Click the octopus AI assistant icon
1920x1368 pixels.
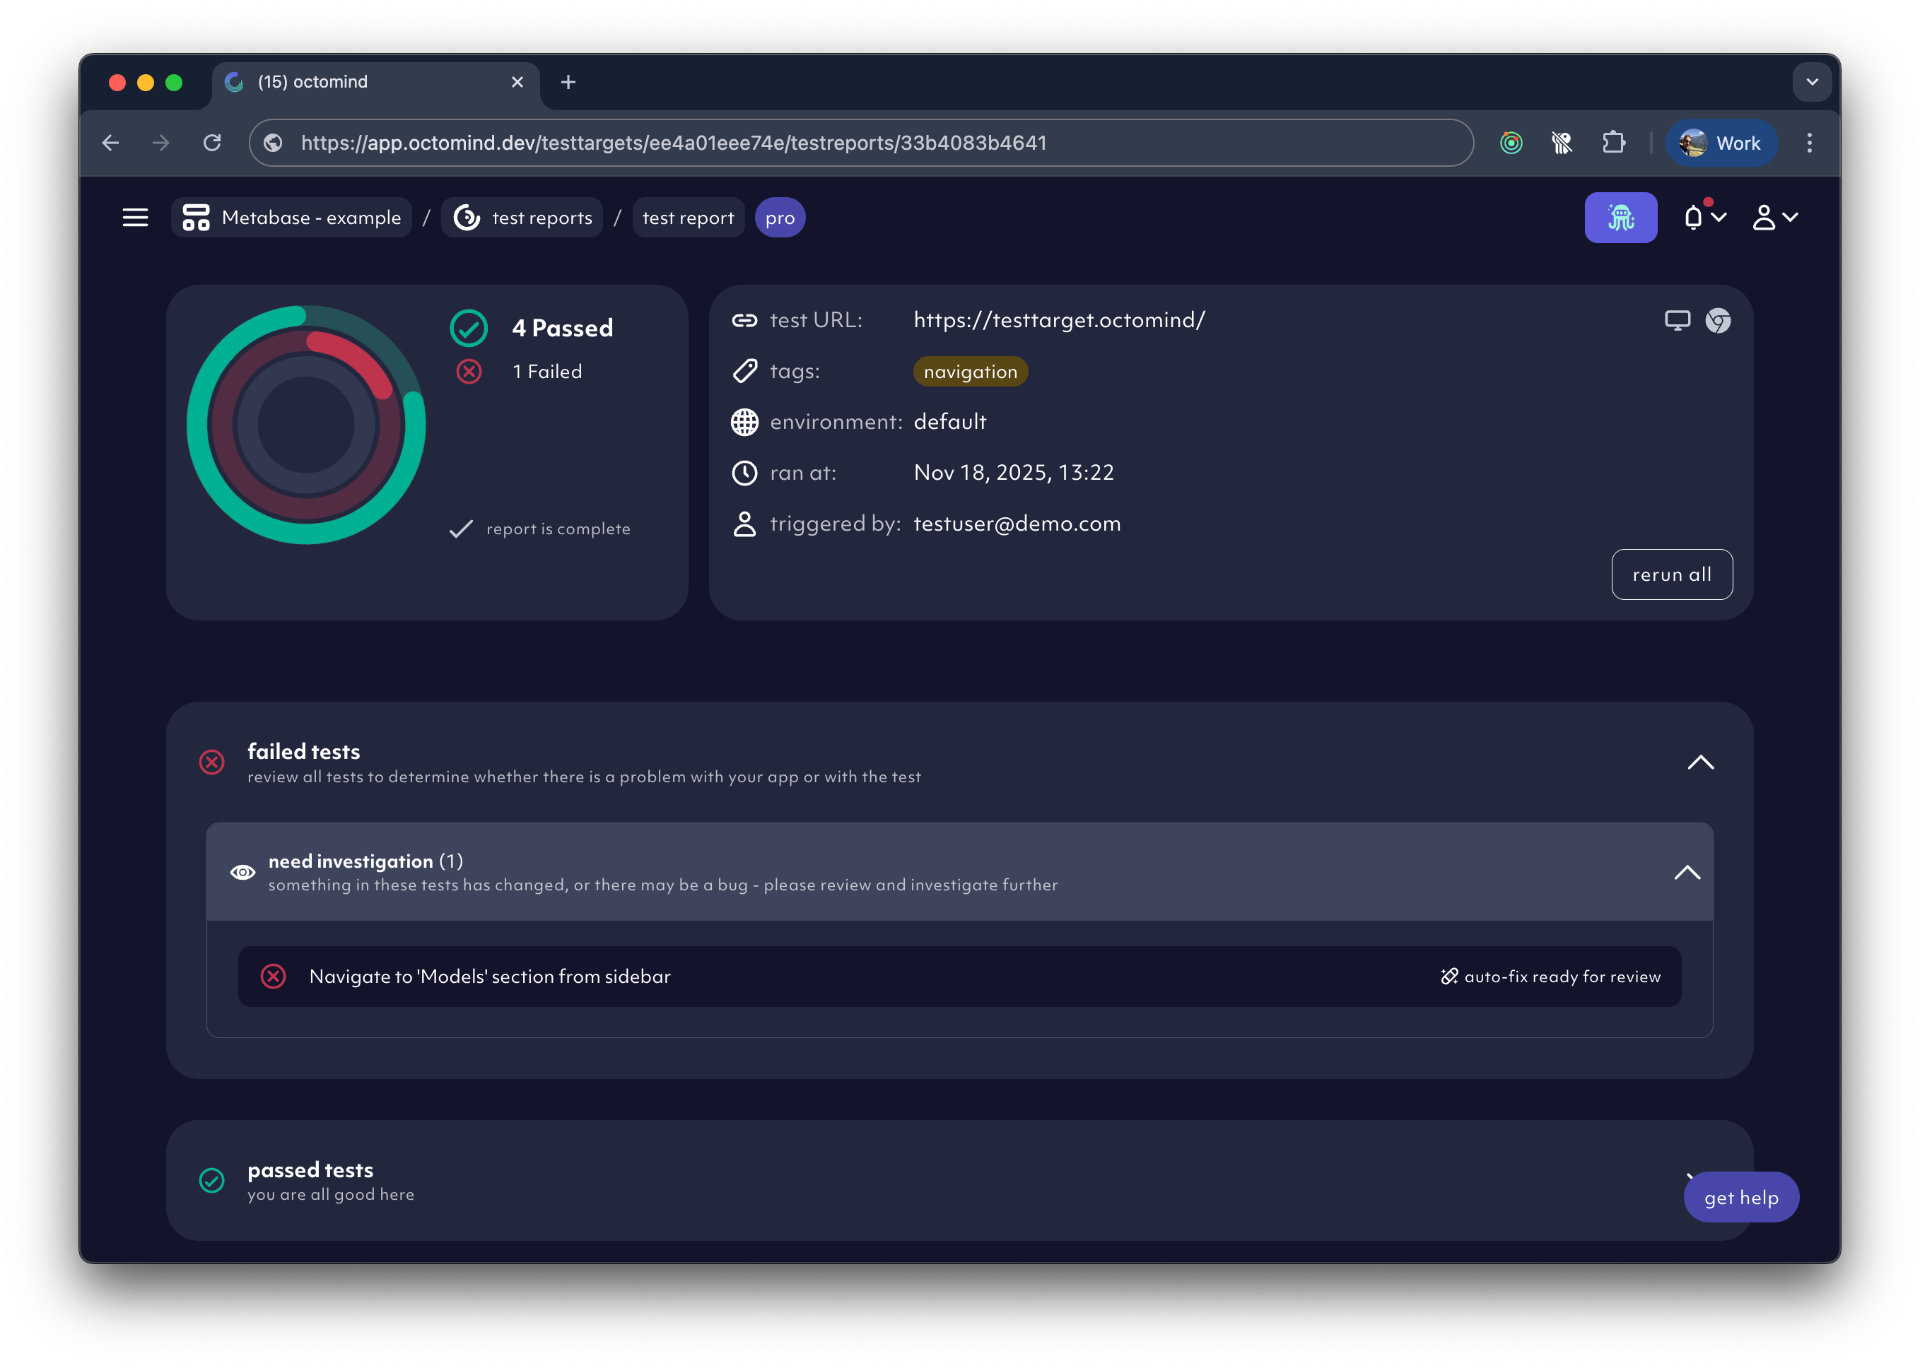[x=1620, y=217]
